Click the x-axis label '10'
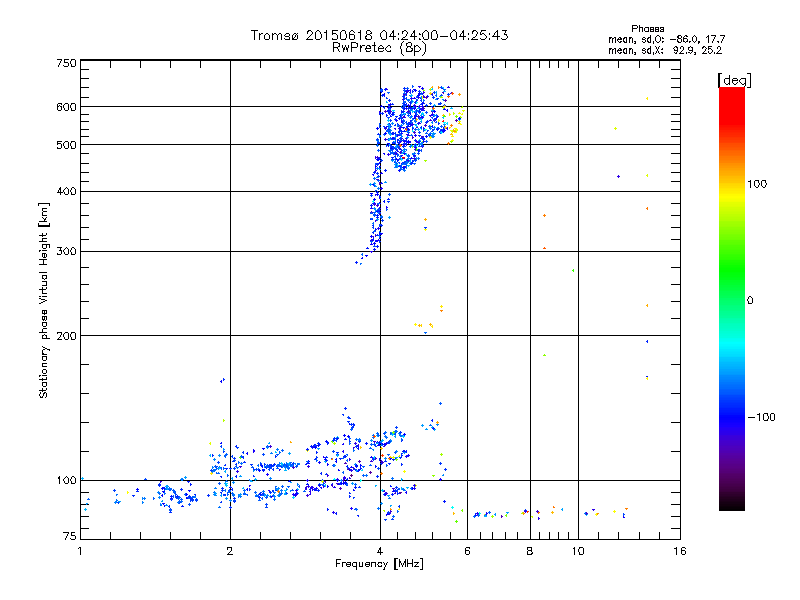800x600 pixels. point(578,551)
